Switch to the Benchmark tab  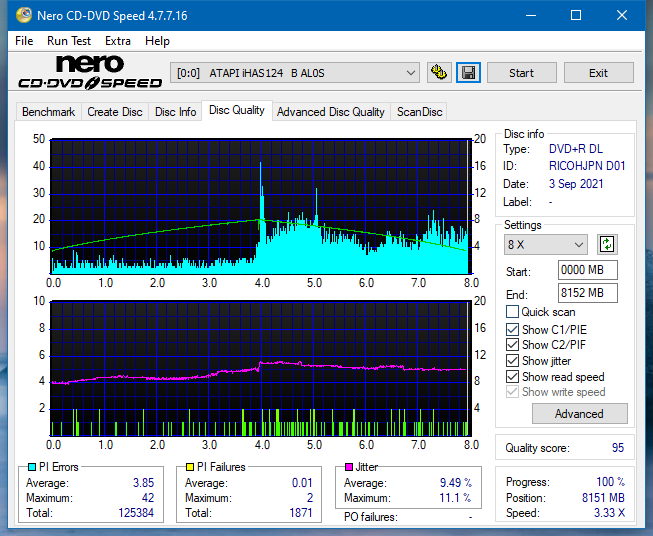(49, 112)
